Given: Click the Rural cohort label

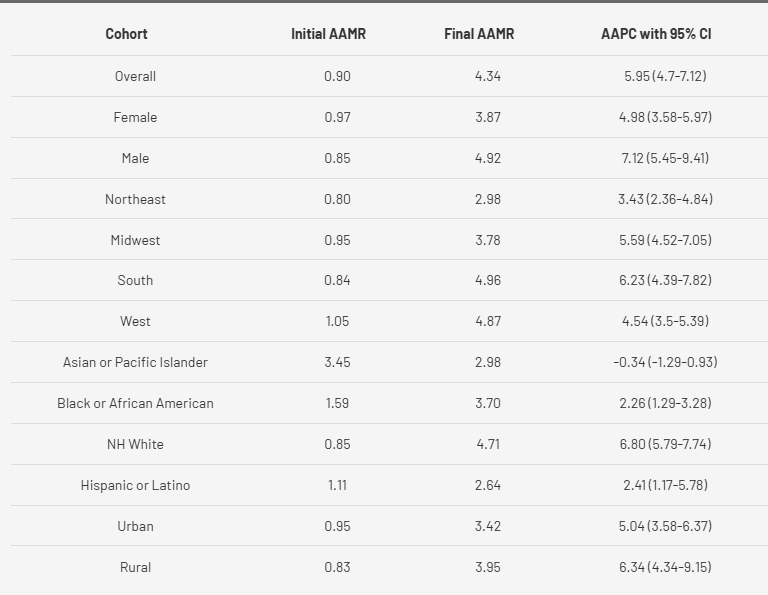Looking at the screenshot, I should click(x=135, y=567).
